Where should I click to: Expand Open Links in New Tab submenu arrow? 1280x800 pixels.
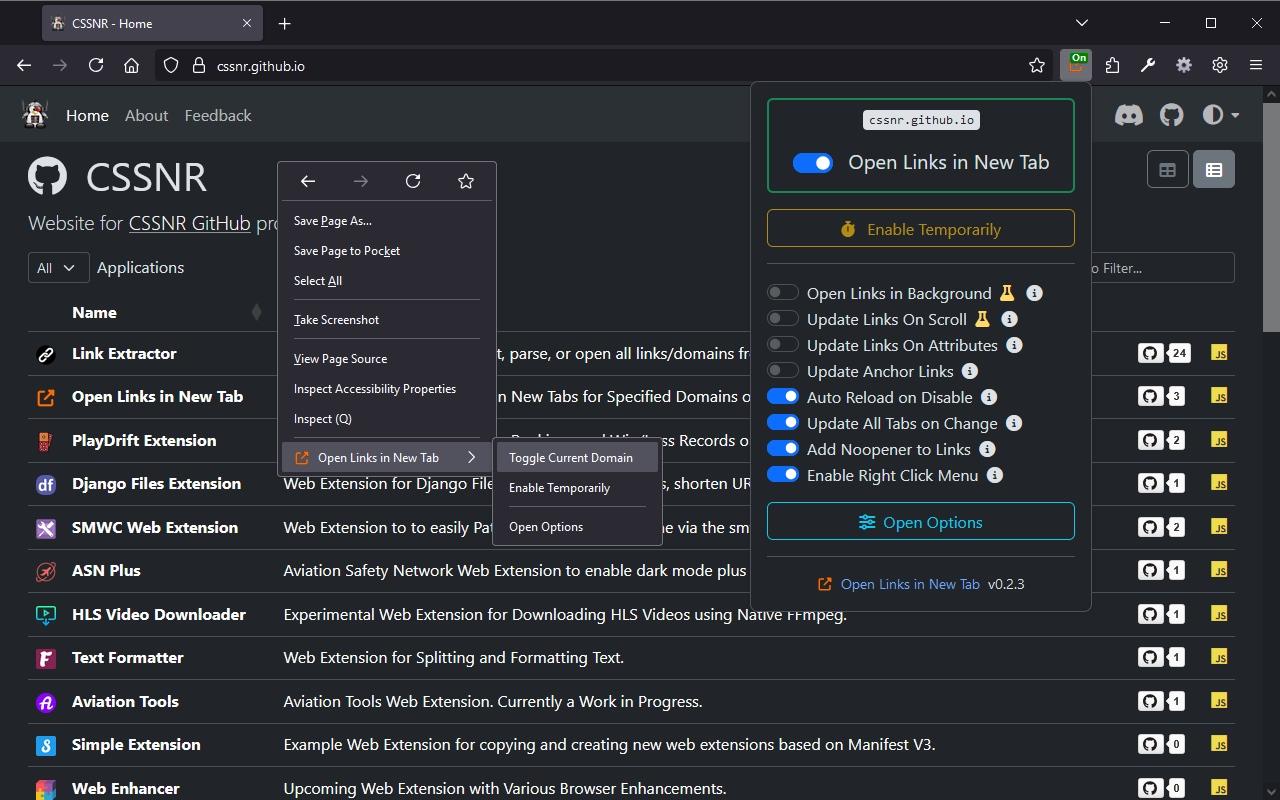[x=471, y=457]
